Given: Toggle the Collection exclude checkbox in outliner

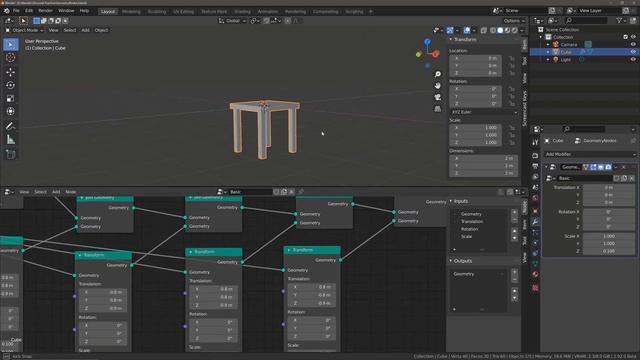Looking at the screenshot, I should 625,37.
